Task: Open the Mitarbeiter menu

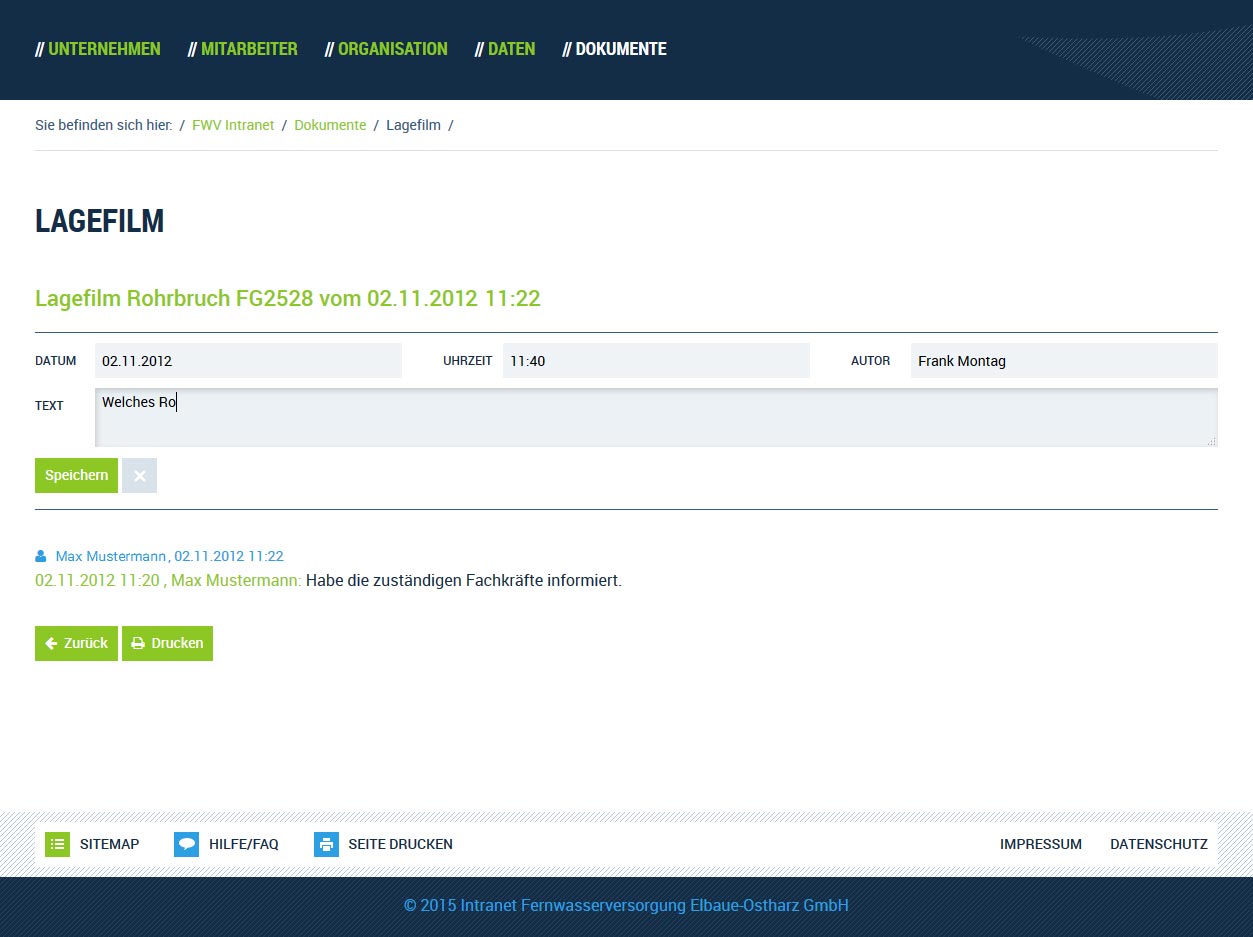Action: (x=243, y=49)
